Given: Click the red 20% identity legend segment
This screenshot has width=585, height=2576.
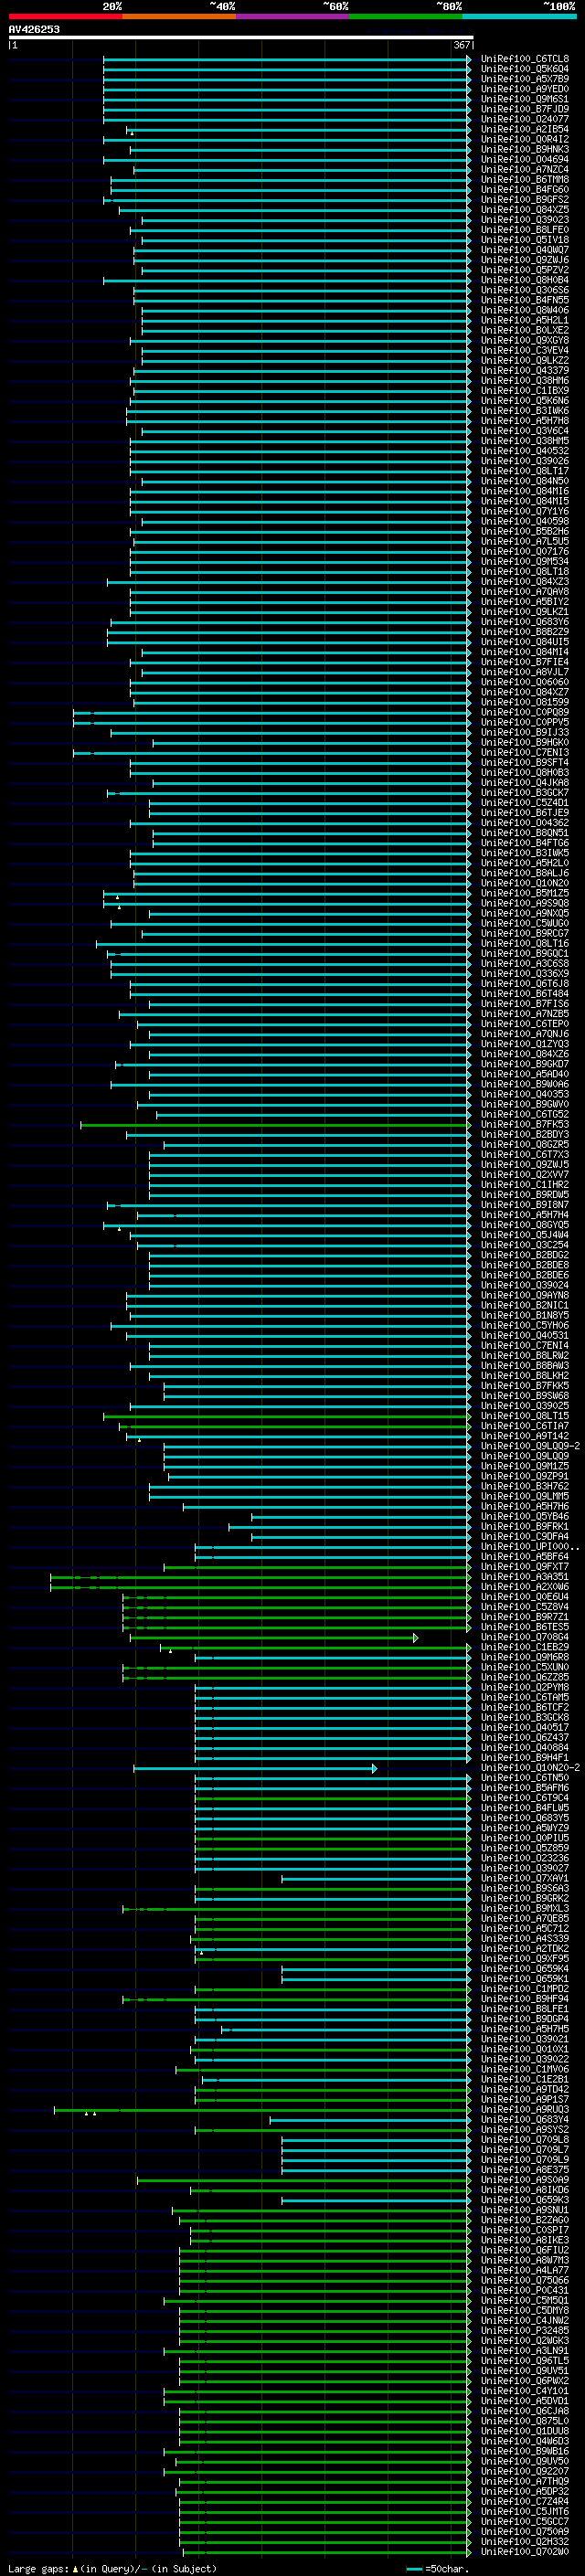Looking at the screenshot, I should click(x=65, y=16).
